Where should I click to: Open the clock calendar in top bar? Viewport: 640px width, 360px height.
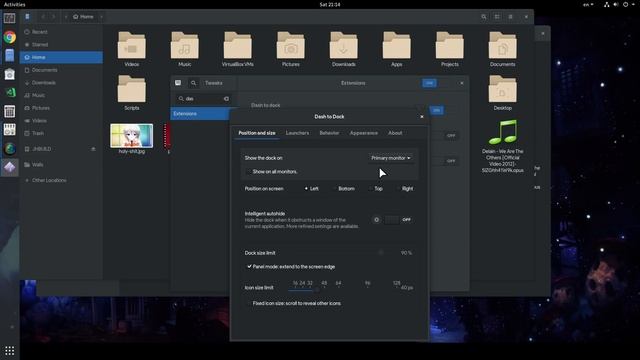tap(330, 4)
